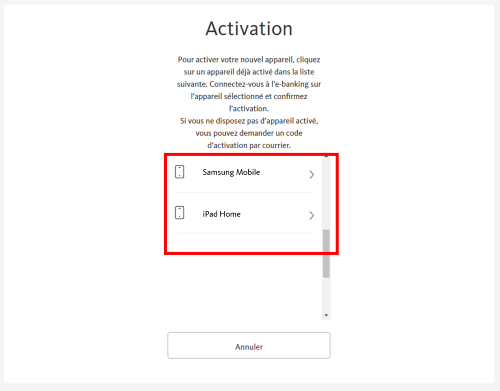Click the scrollbar up arrow

coord(326,157)
